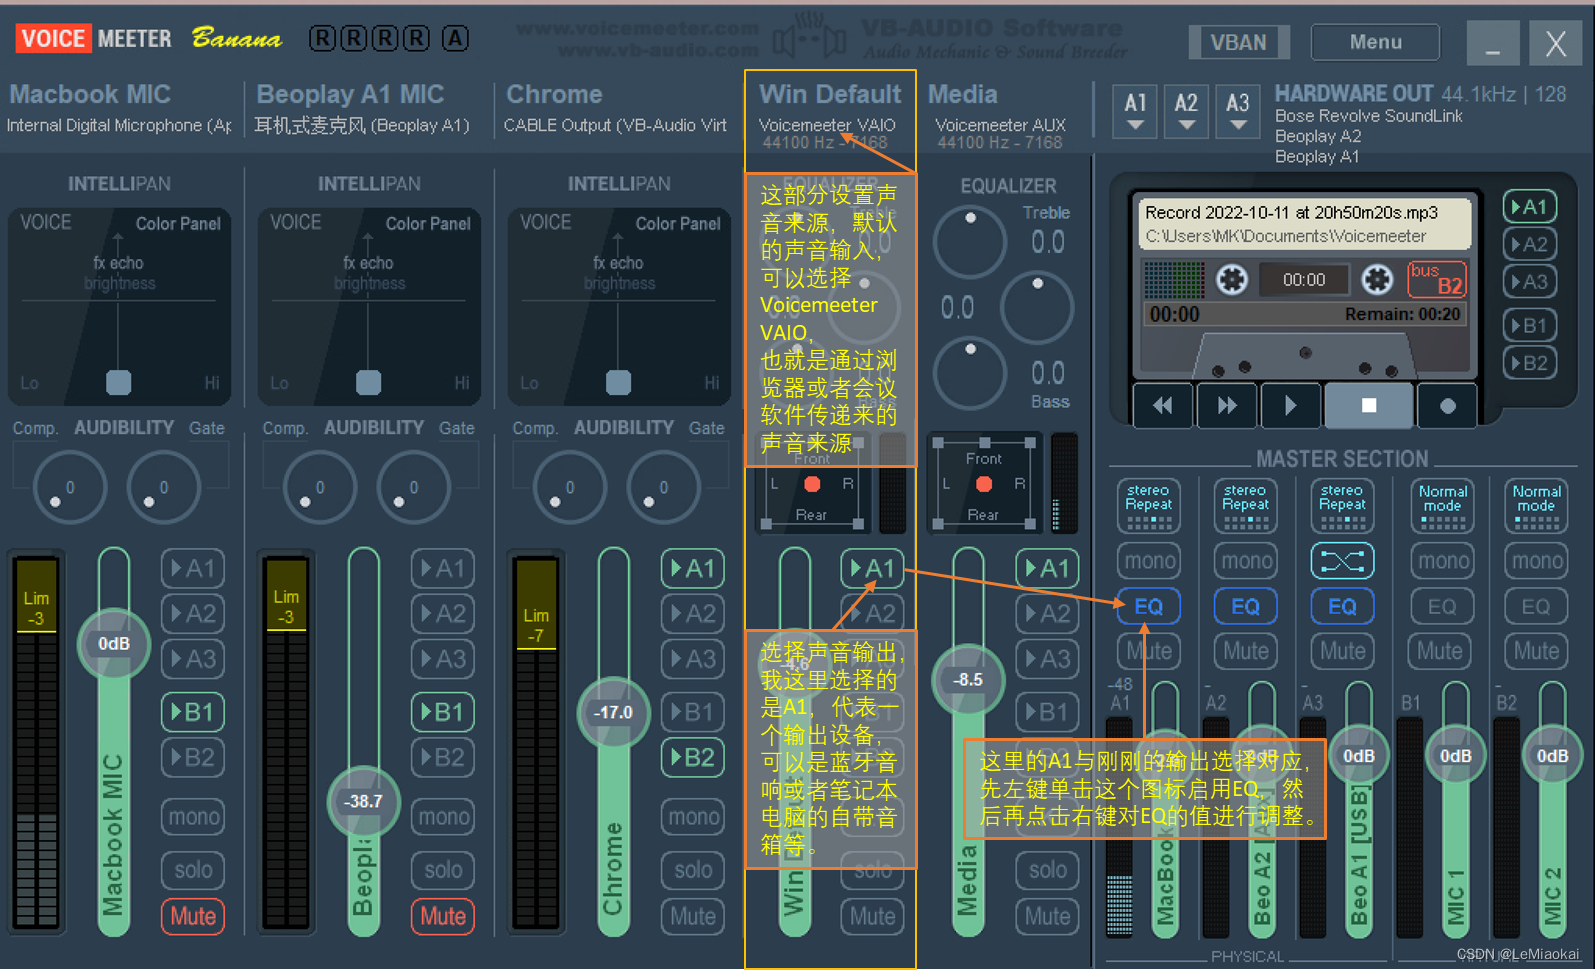Open the A2 hardware output device dropdown

tap(1186, 111)
